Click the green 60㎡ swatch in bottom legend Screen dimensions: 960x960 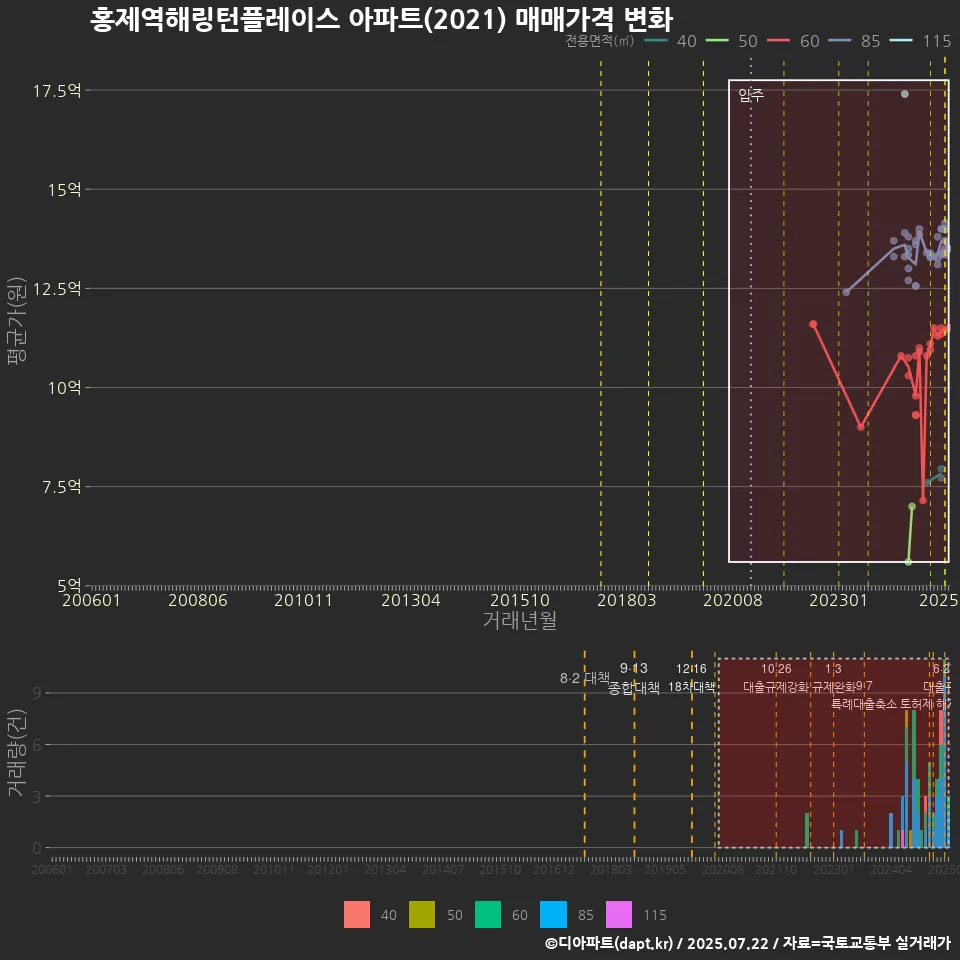[x=487, y=915]
